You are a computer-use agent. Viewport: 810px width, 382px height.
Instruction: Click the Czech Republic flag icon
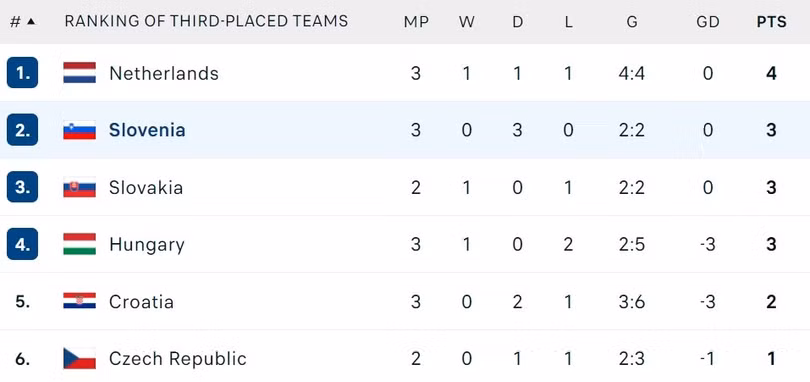(x=80, y=358)
